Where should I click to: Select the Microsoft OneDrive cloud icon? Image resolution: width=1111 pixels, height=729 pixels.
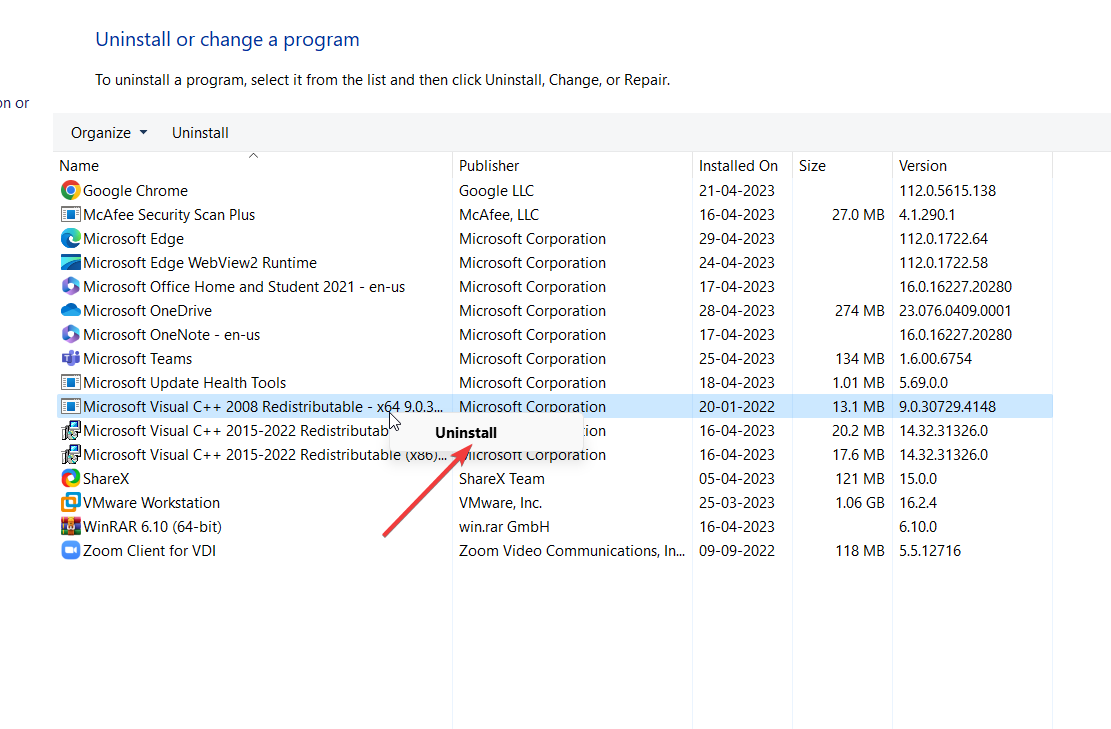tap(70, 311)
